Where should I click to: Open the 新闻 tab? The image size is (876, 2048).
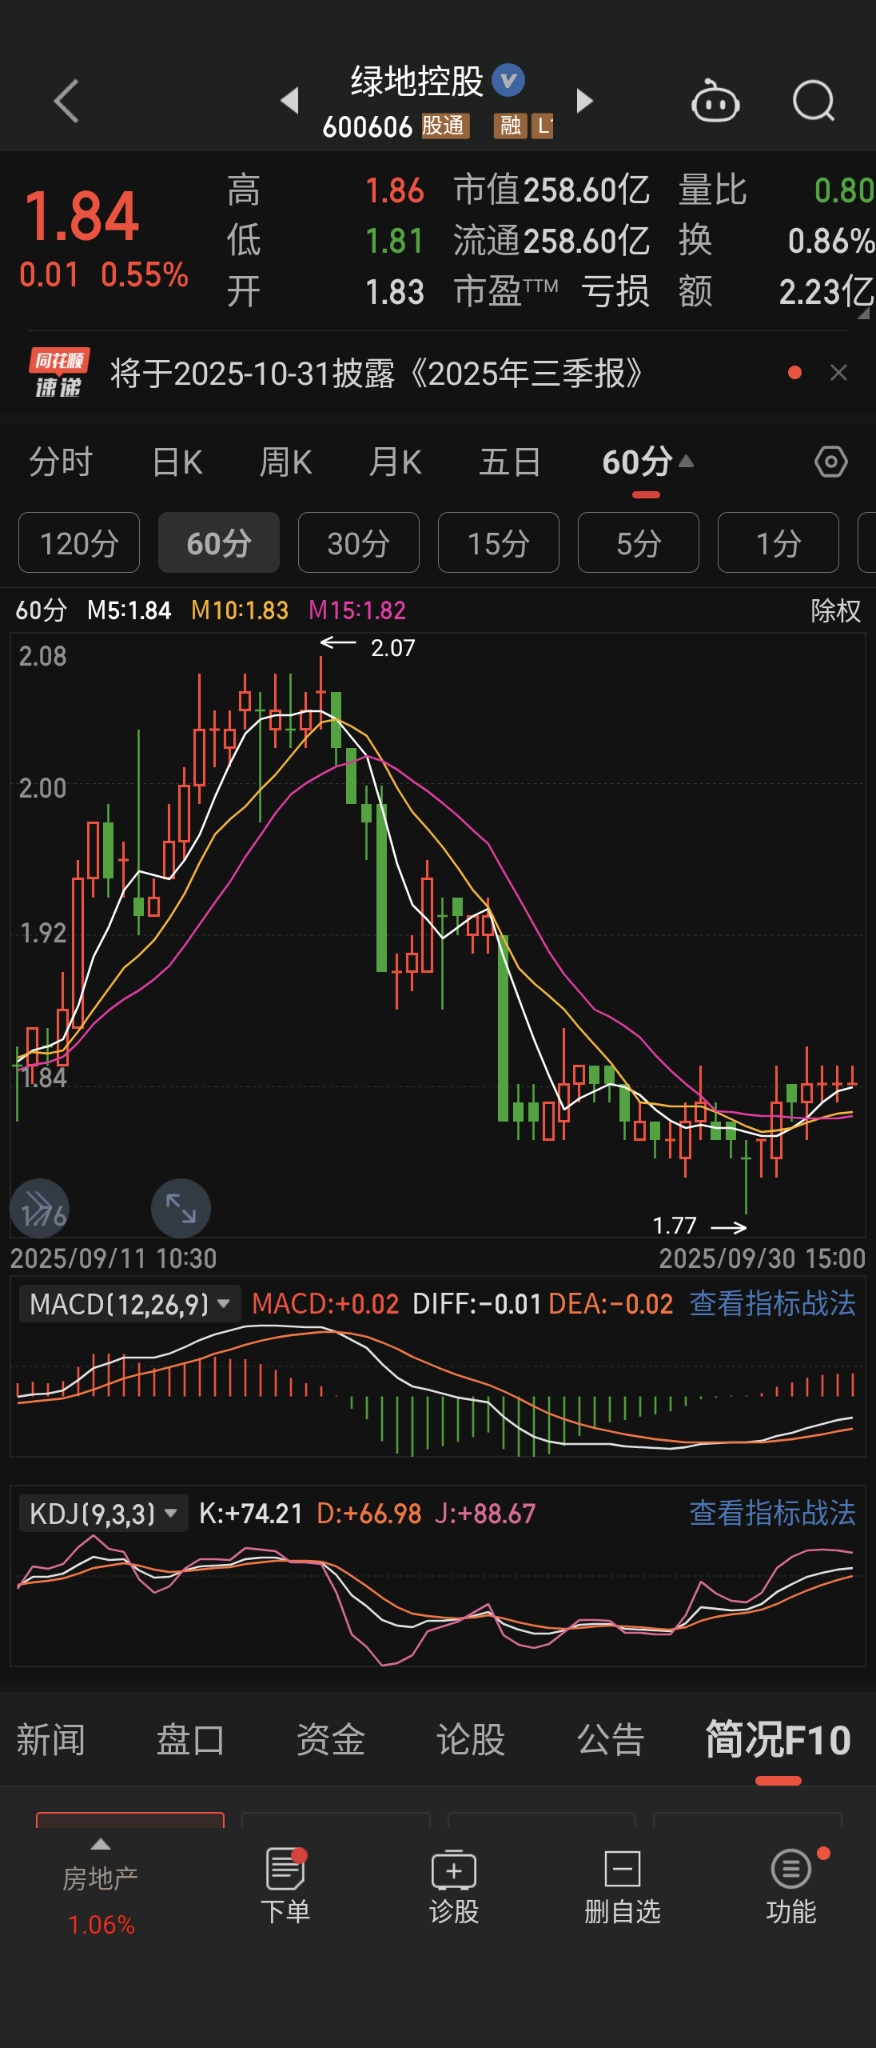(x=50, y=1739)
